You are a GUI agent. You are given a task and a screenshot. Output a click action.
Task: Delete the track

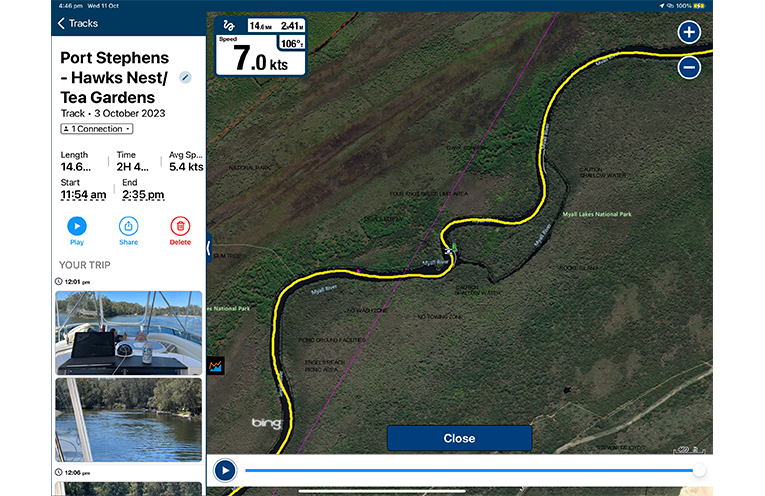(180, 231)
